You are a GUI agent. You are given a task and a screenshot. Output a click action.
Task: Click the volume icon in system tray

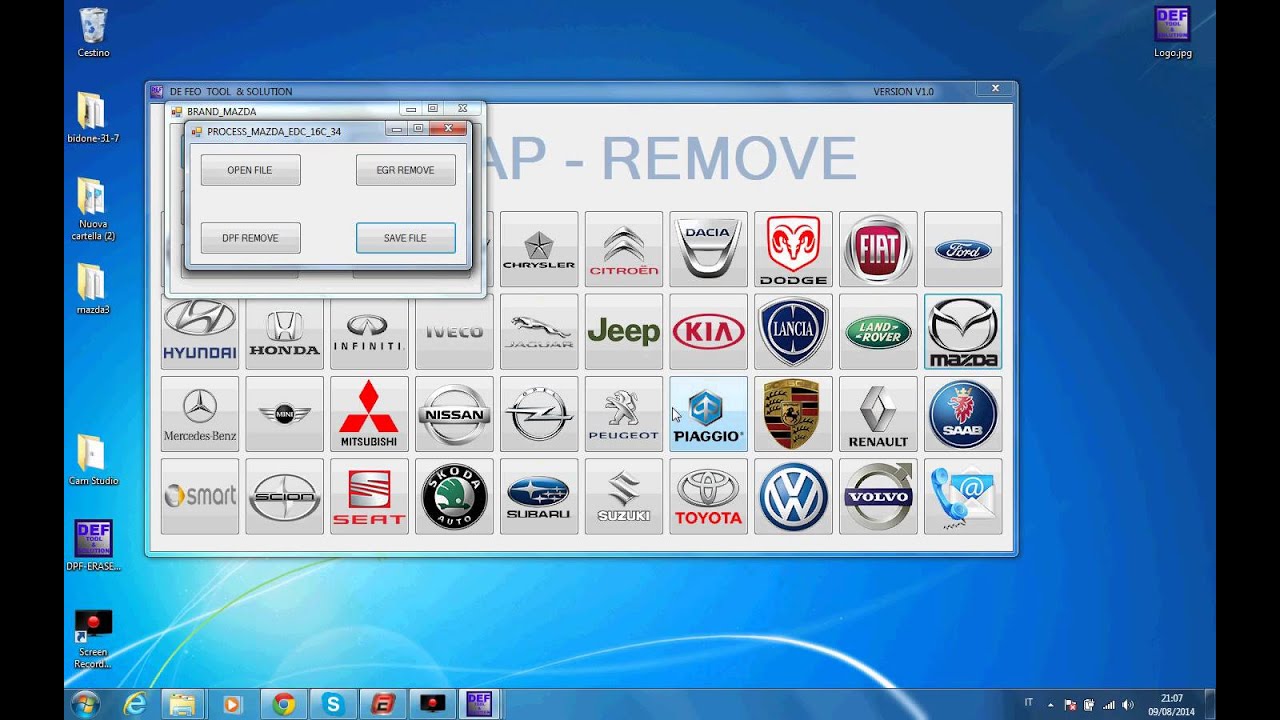coord(1128,705)
